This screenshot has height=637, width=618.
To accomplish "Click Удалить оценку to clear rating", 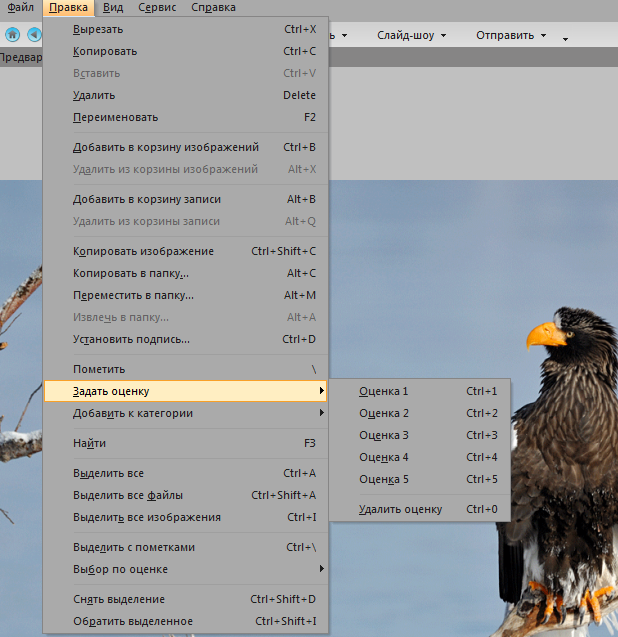I will tap(400, 509).
